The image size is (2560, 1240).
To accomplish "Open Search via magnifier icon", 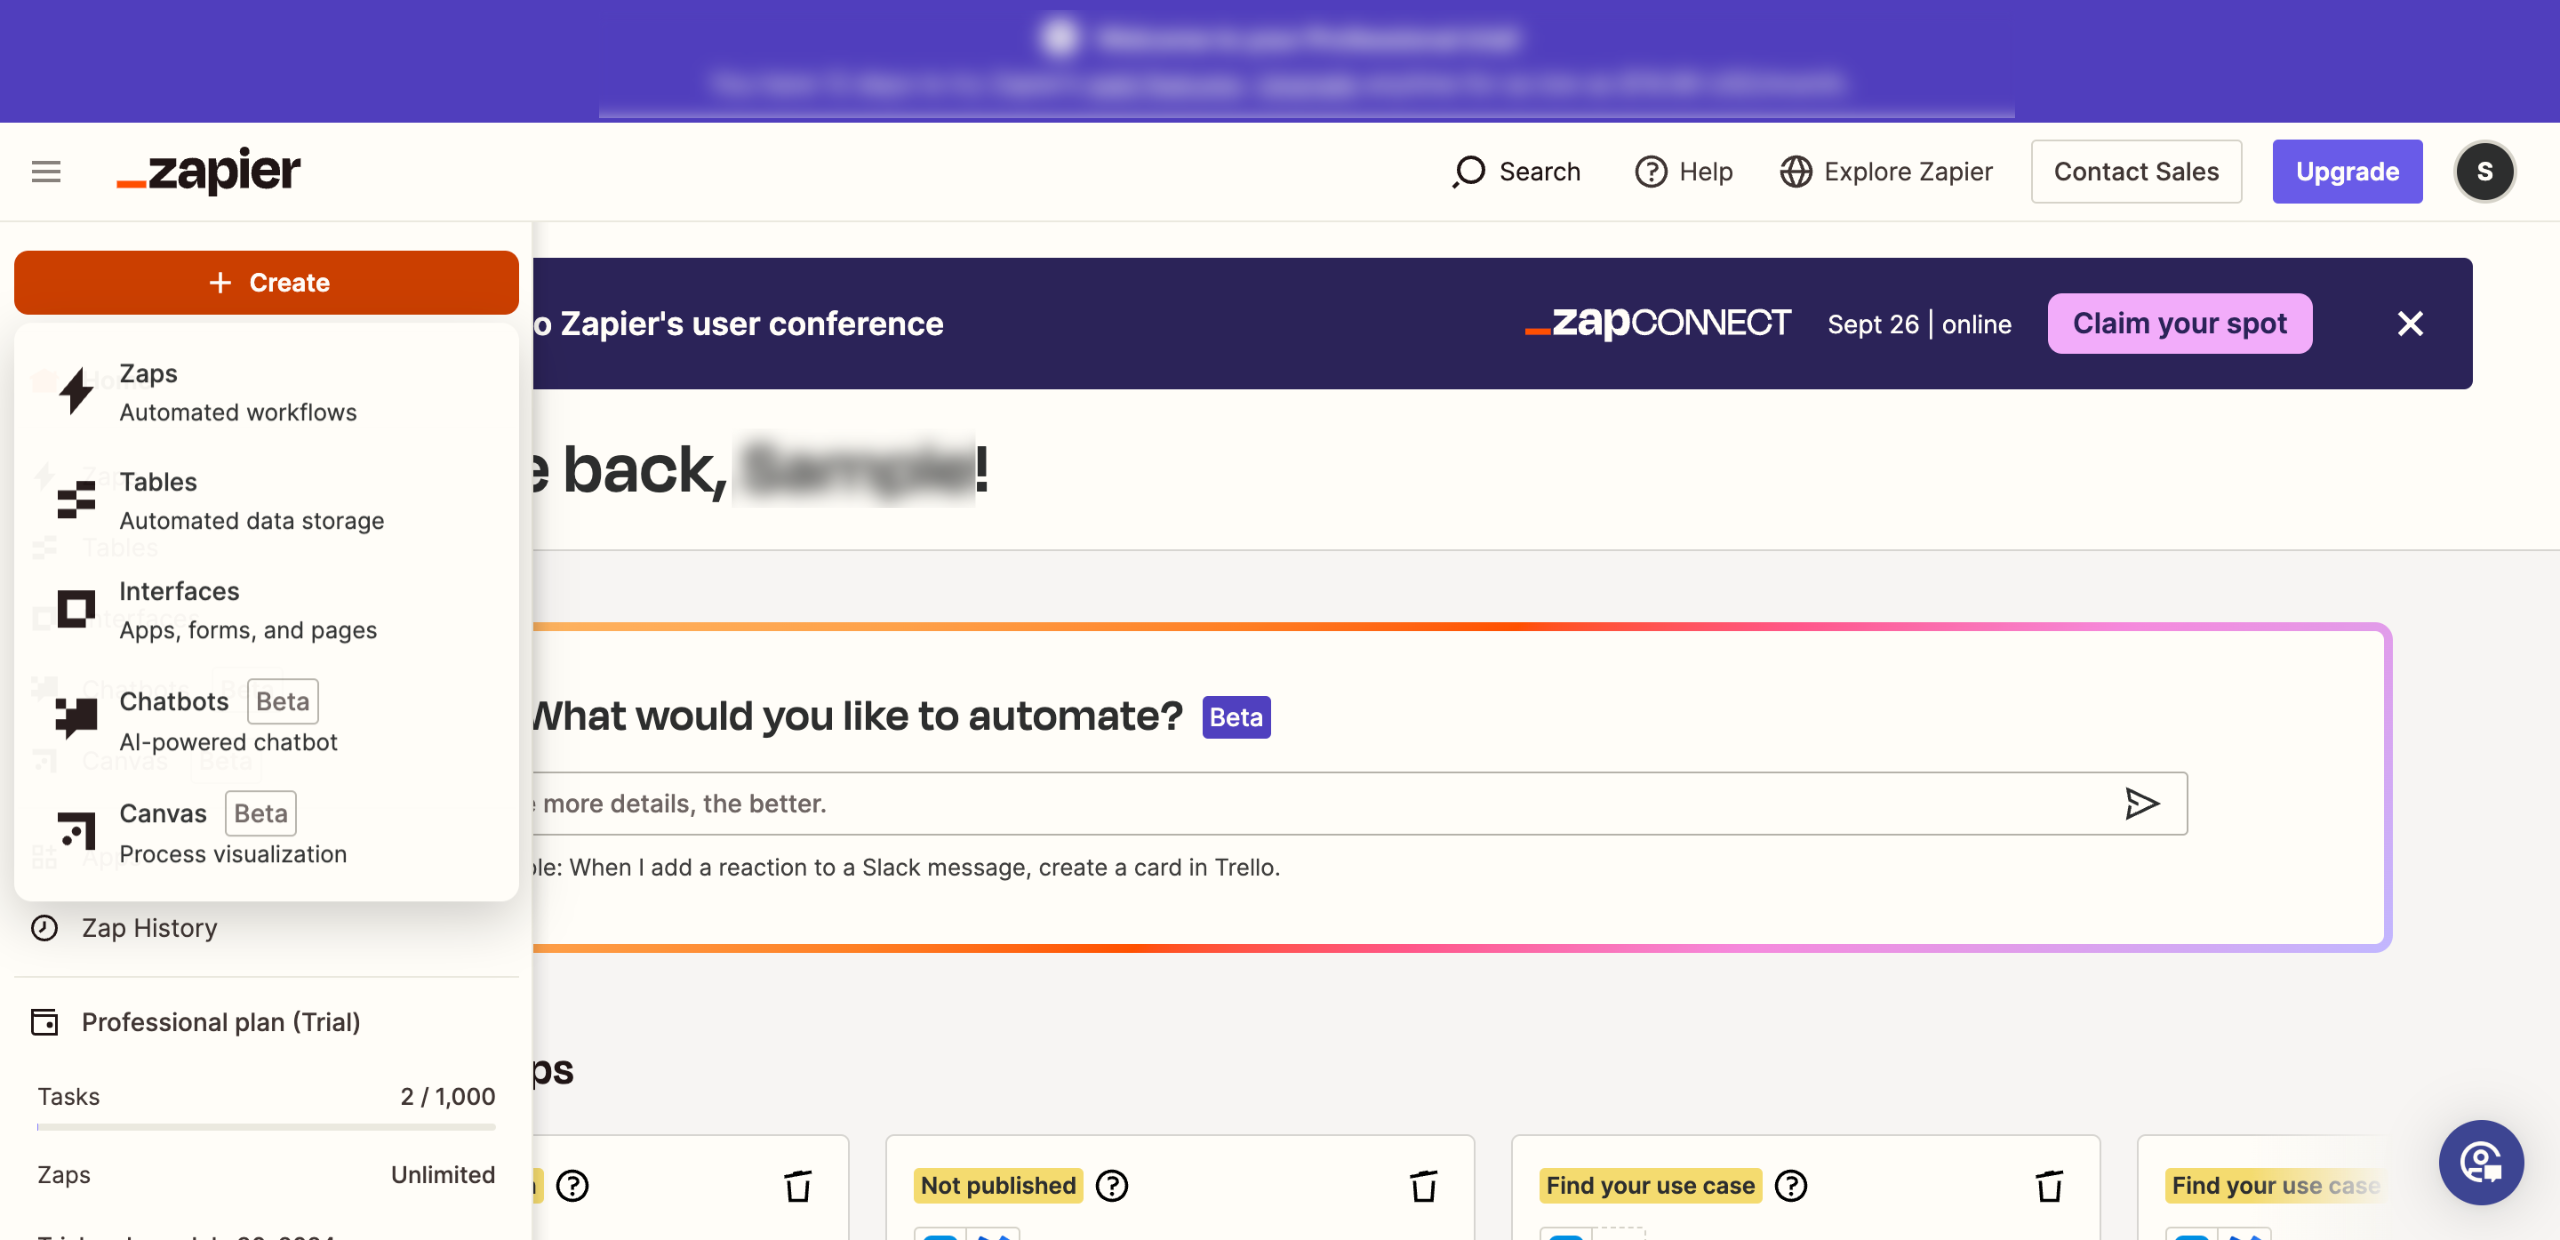I will [x=1469, y=172].
